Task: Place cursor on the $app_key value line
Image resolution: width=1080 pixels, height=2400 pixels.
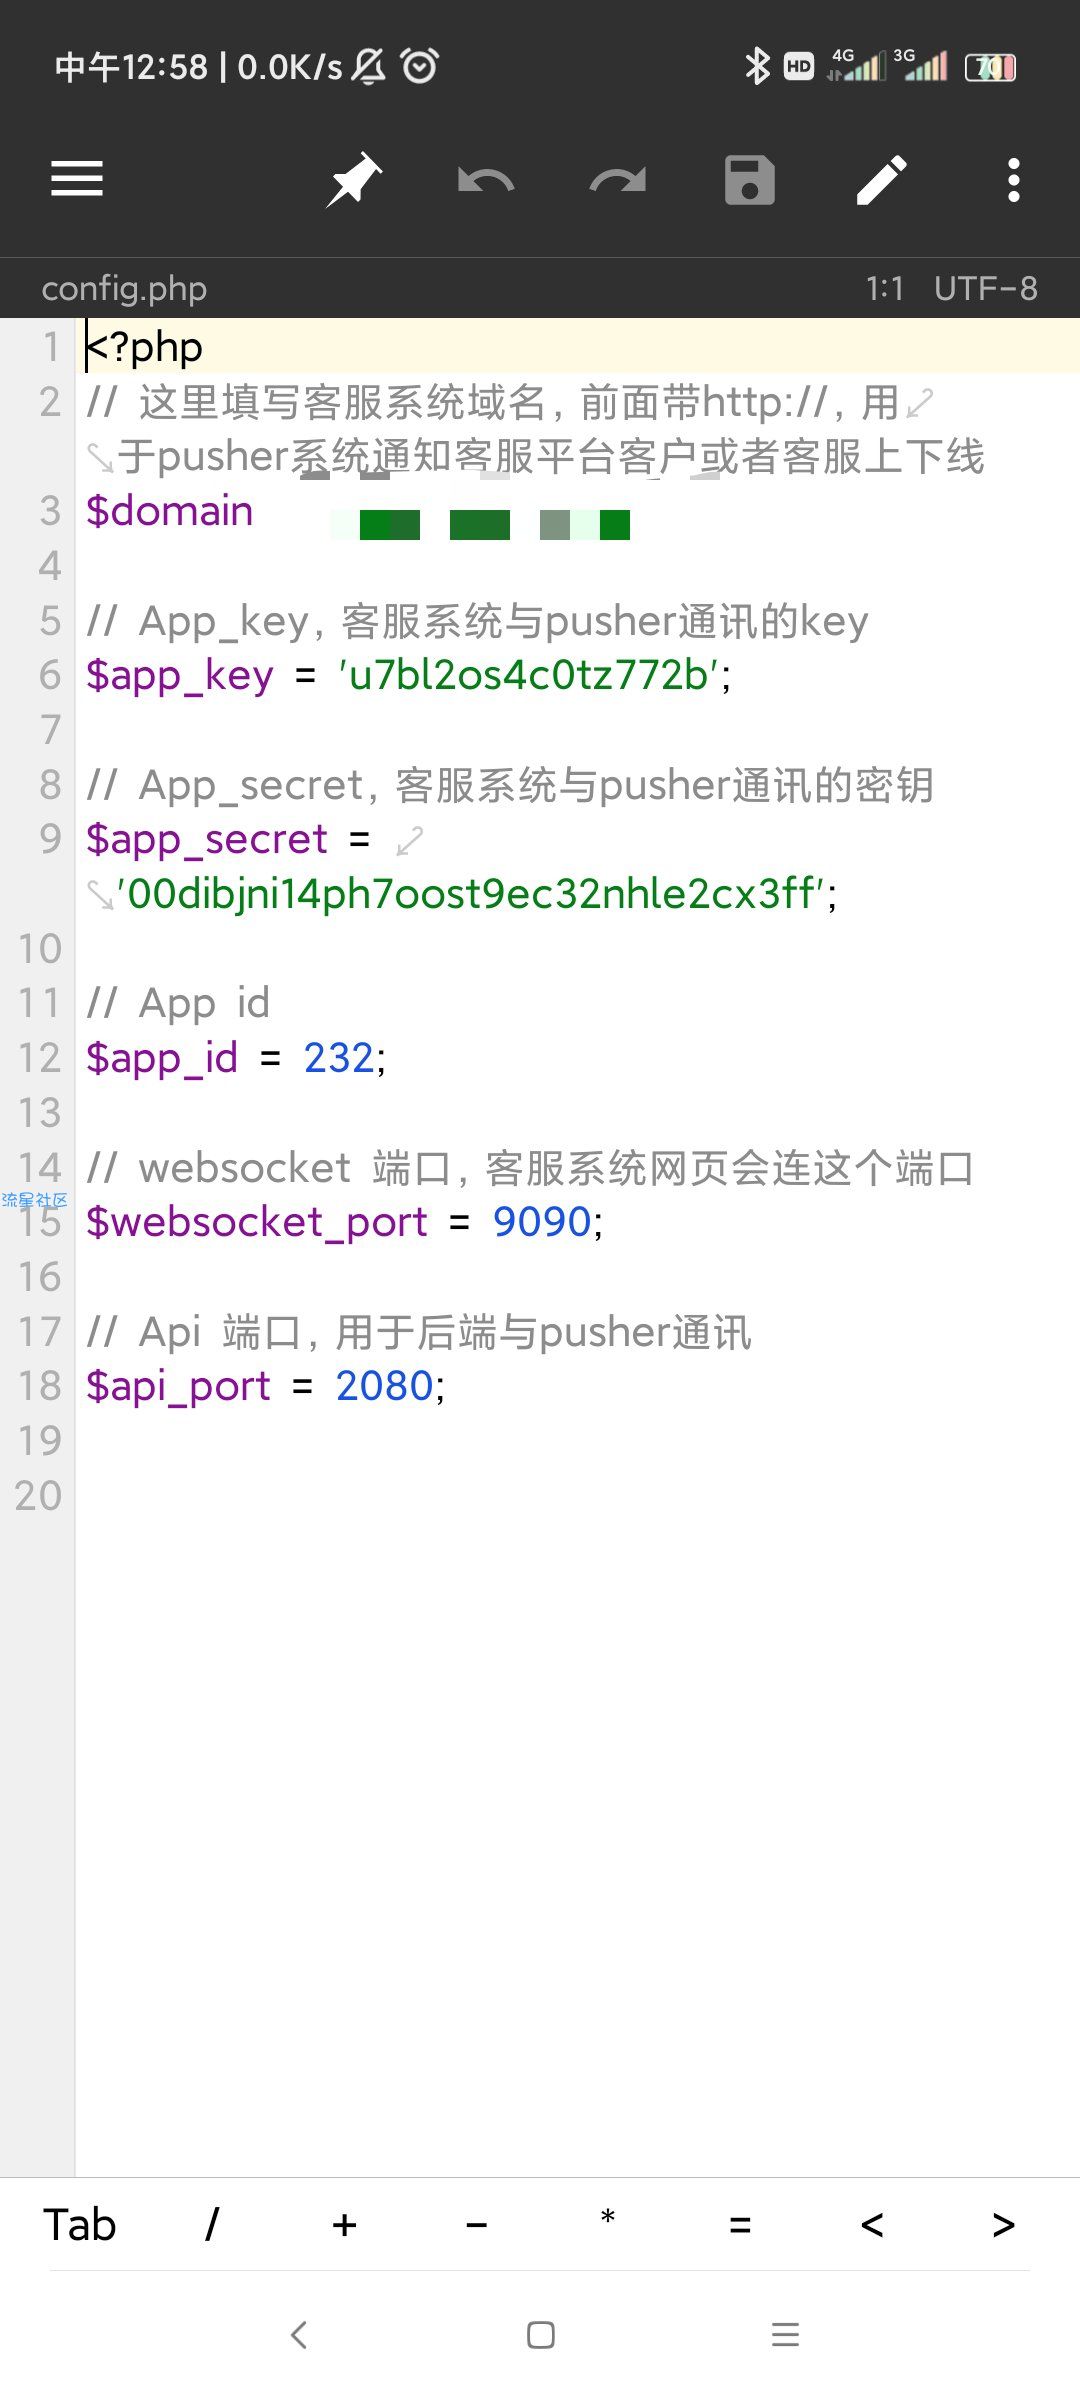Action: (x=408, y=676)
